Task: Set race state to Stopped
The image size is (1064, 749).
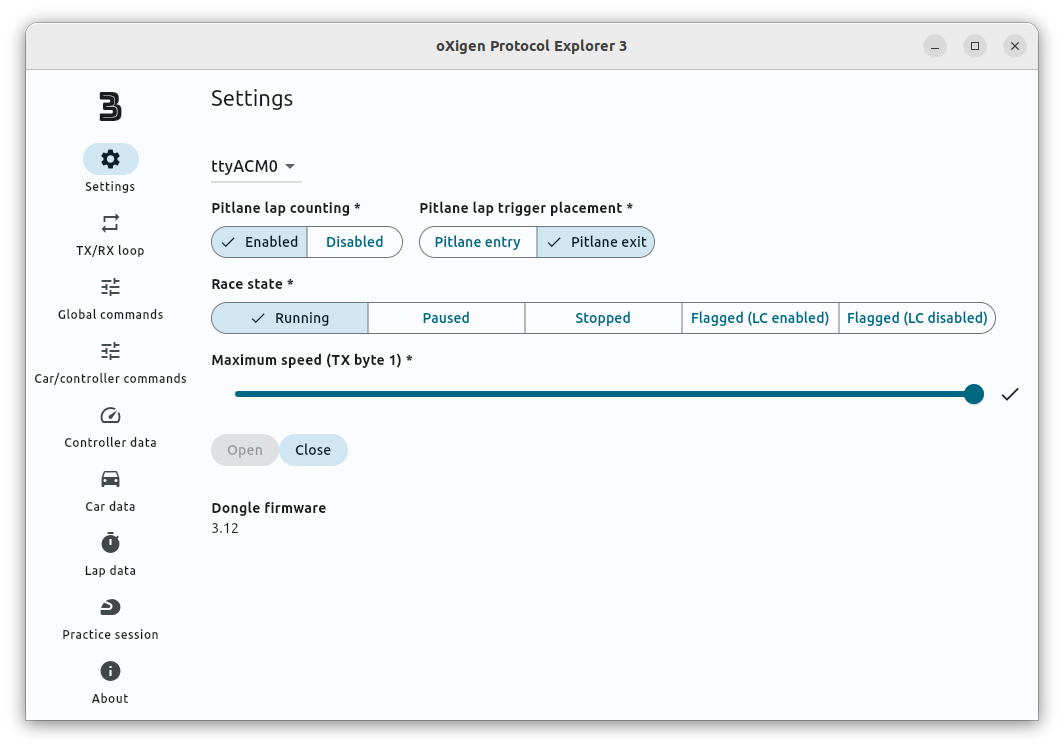Action: pos(603,317)
